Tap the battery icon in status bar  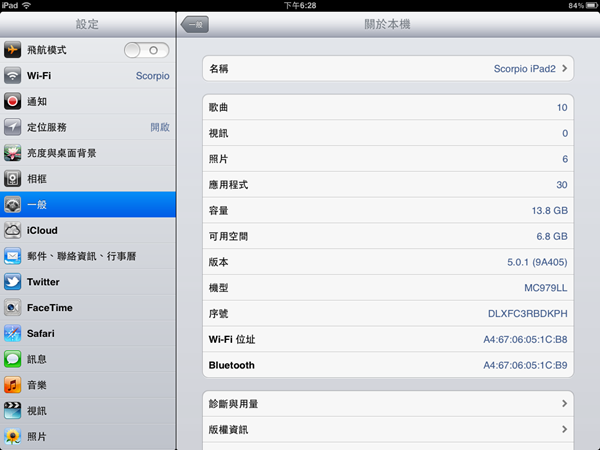point(591,5)
